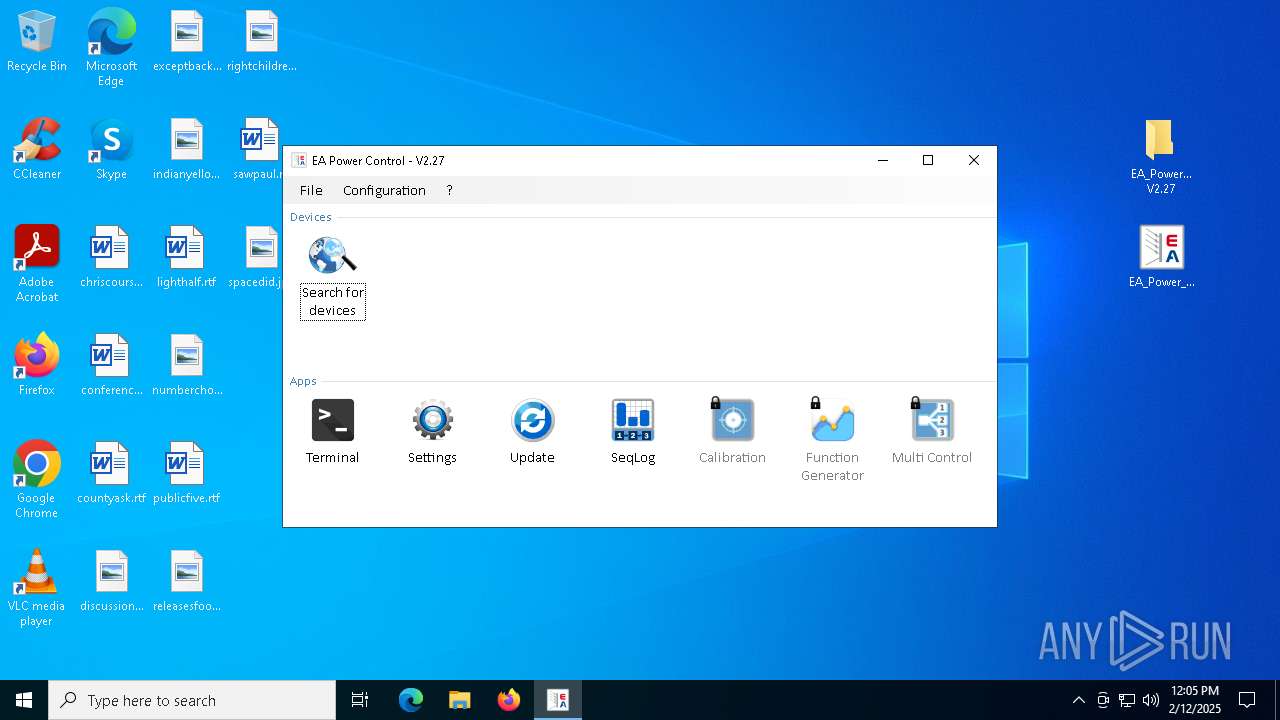1280x720 pixels.
Task: Maximize the EA Power Control window
Action: click(x=928, y=160)
